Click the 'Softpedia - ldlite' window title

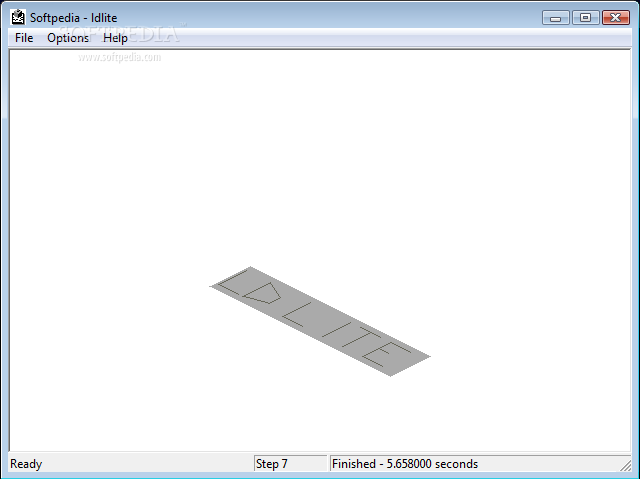pyautogui.click(x=73, y=18)
